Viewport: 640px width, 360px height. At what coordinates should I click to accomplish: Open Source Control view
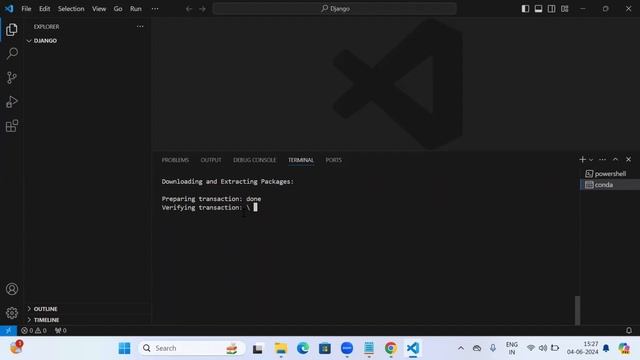coord(12,78)
